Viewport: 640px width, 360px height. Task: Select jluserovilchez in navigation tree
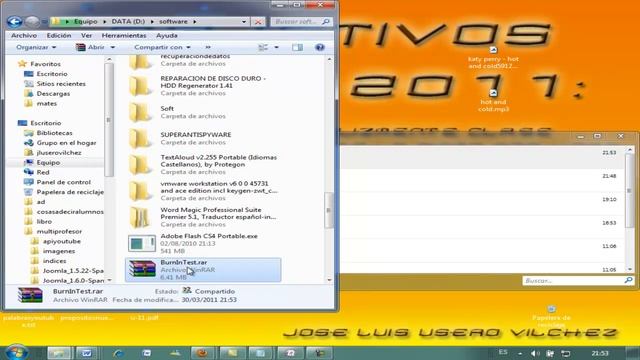click(59, 153)
